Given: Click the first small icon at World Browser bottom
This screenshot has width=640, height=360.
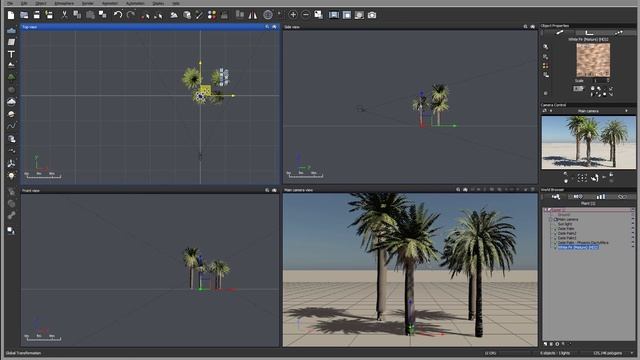Looking at the screenshot, I should (x=545, y=344).
